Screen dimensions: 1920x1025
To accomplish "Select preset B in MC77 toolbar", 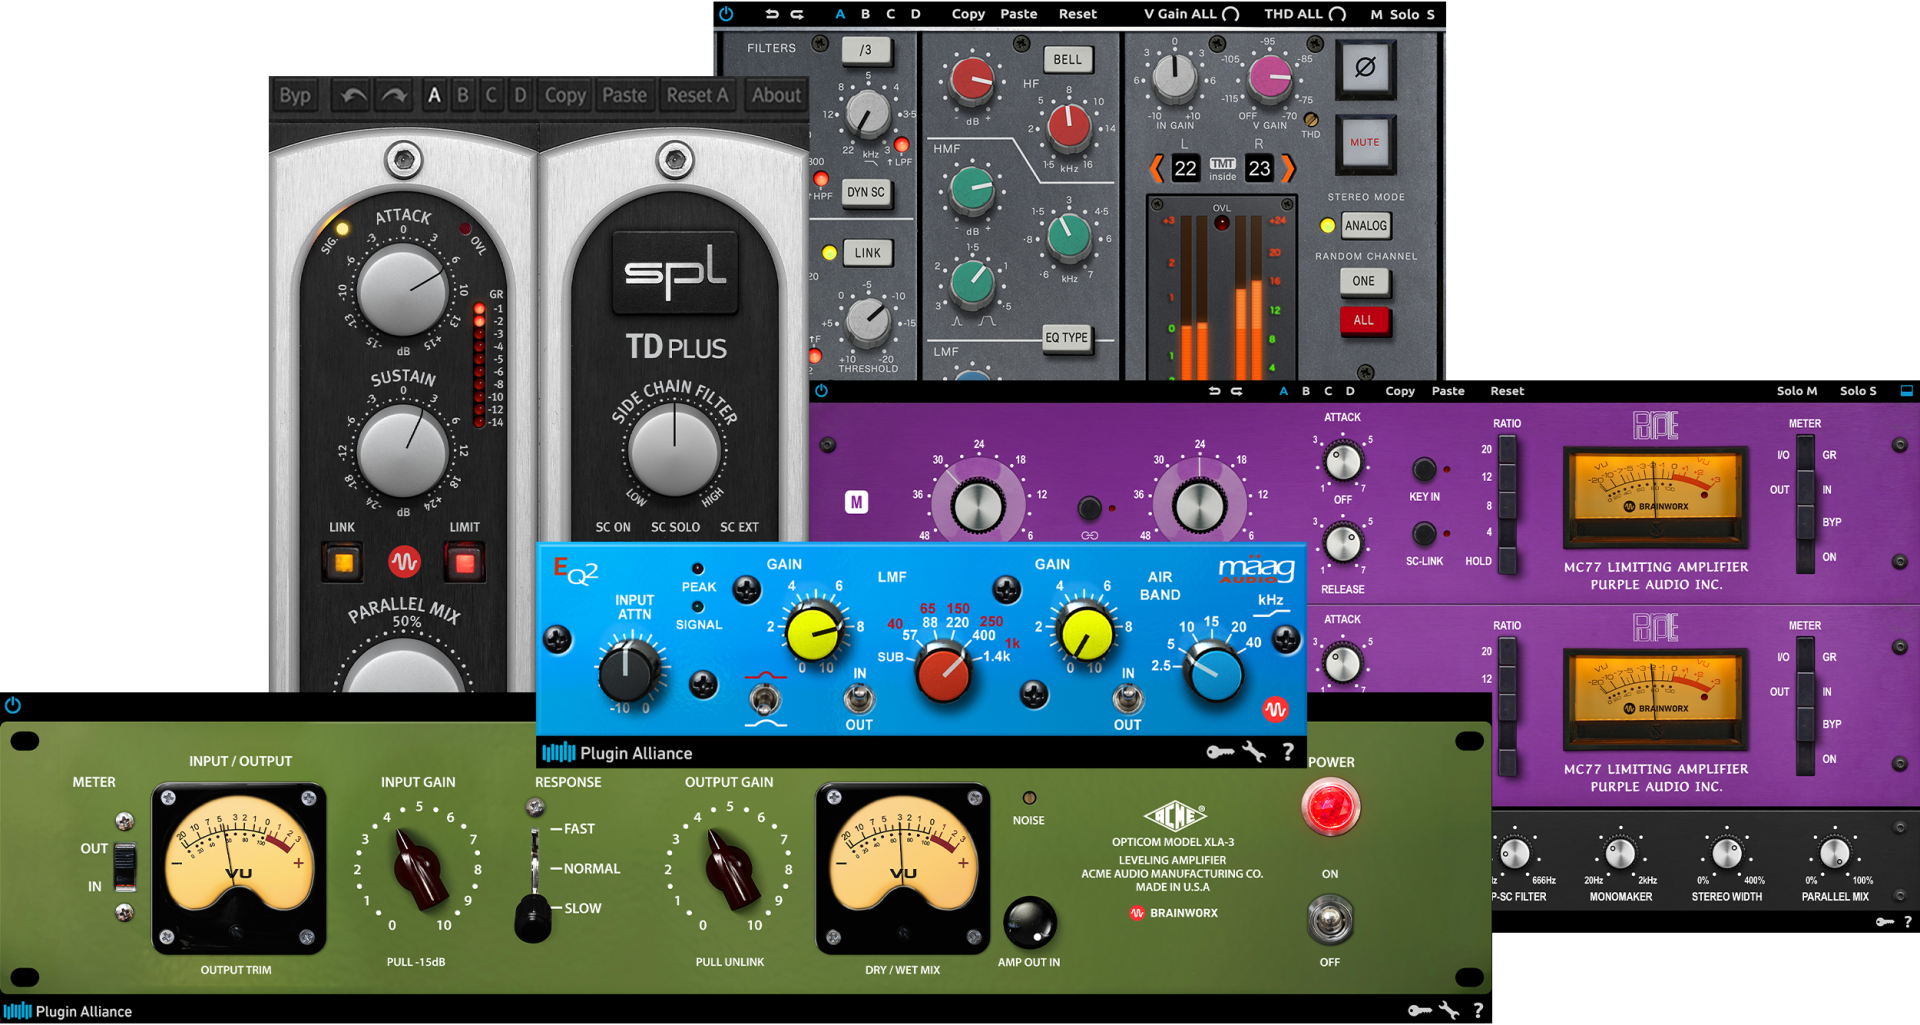I will 1306,391.
